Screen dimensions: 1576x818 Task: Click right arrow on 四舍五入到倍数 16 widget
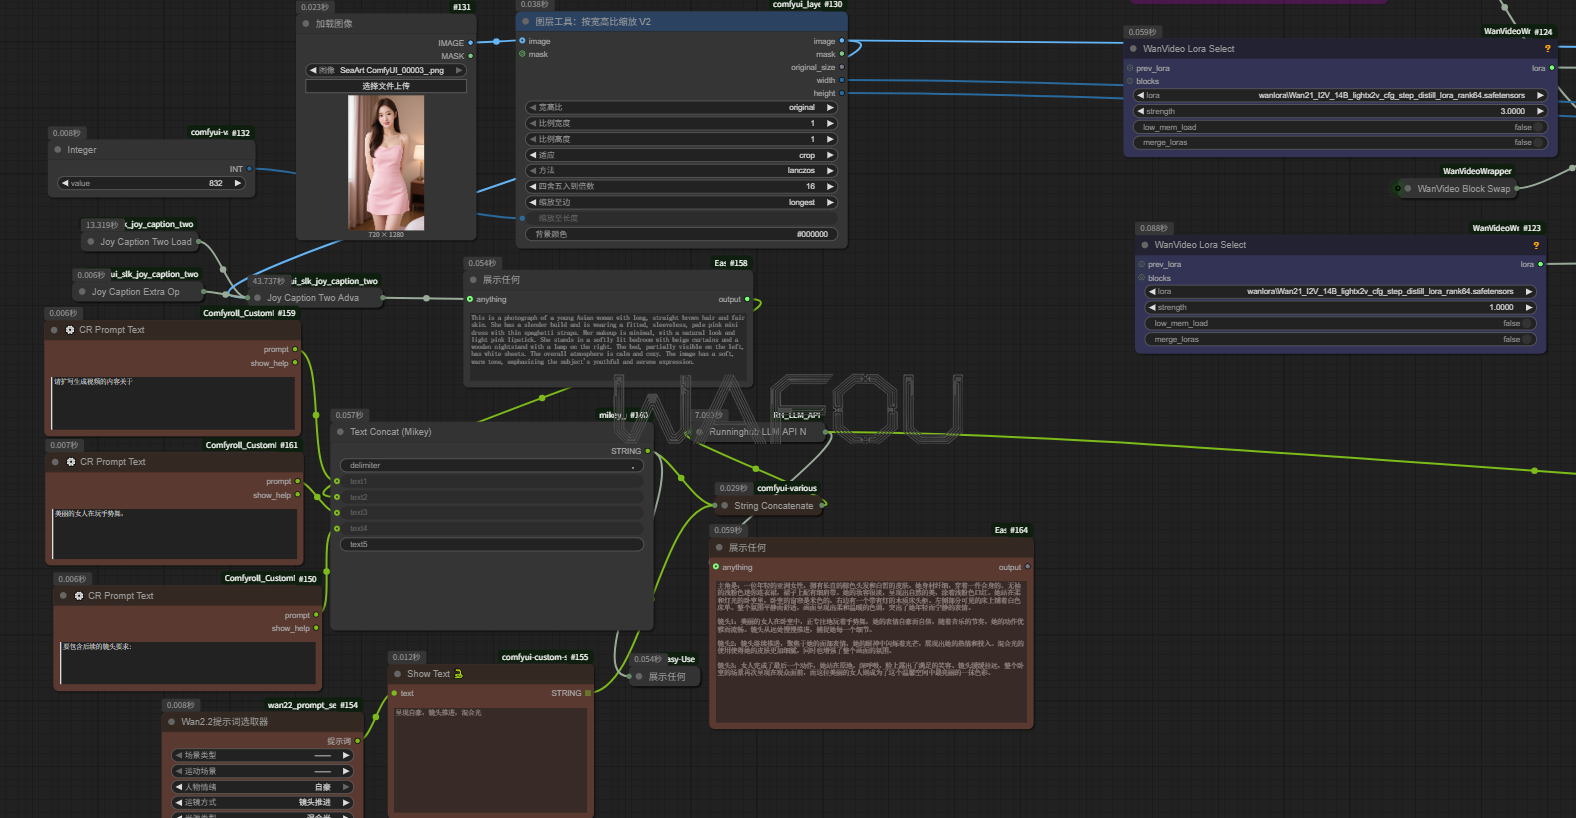point(829,186)
